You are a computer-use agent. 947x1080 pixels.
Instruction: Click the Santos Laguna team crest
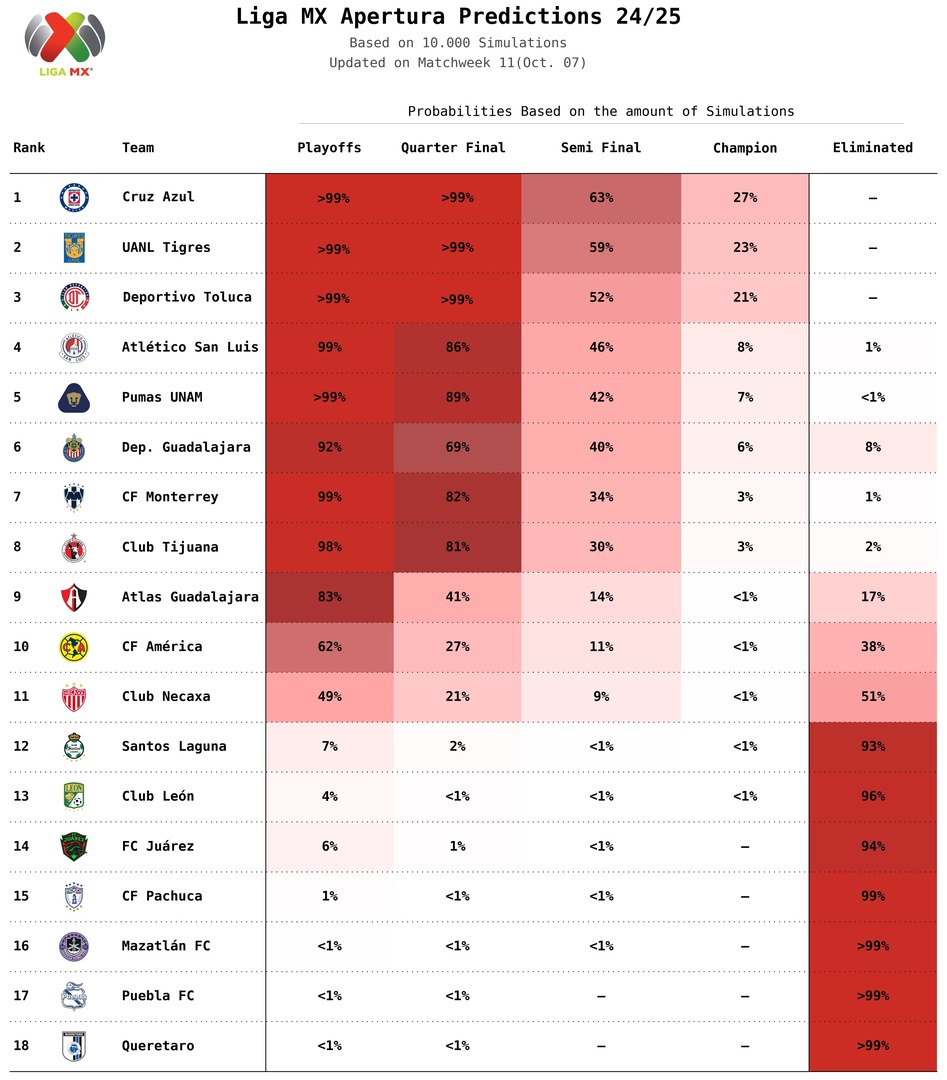pos(74,746)
